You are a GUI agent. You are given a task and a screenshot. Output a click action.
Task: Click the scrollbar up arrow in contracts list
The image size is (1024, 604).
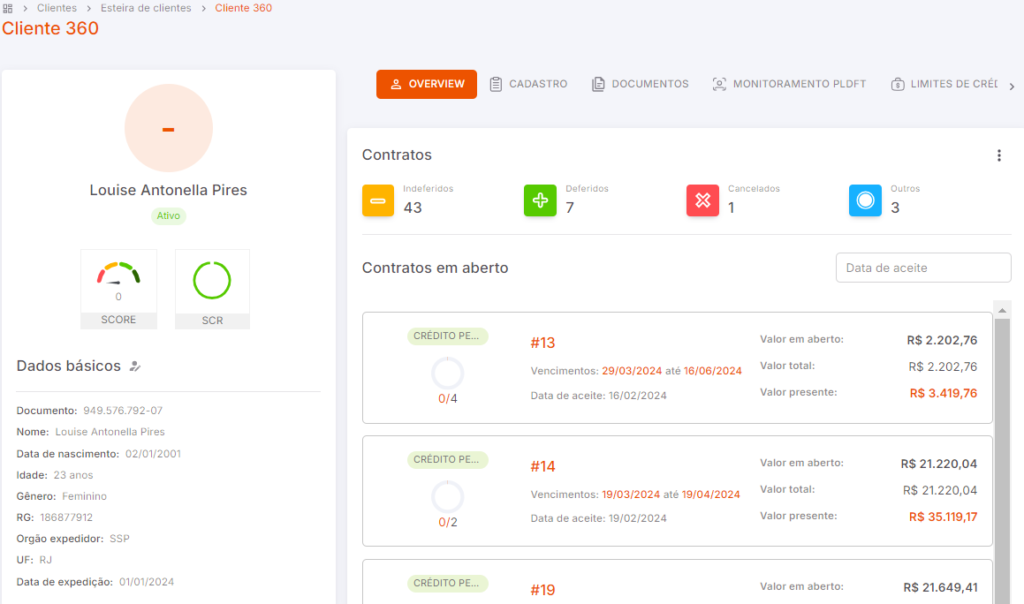click(1002, 311)
